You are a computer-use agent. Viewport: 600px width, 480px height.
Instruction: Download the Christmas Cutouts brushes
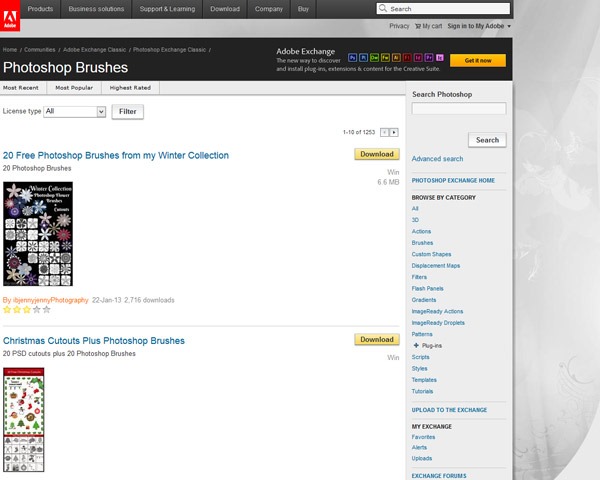pos(377,340)
